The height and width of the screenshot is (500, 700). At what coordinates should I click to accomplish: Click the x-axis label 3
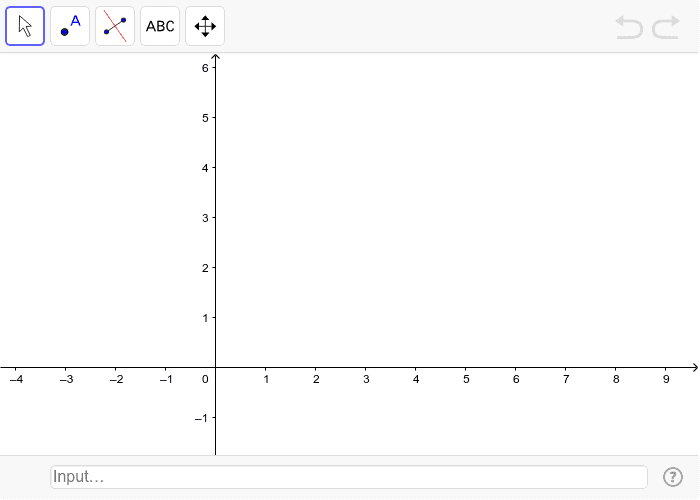click(366, 379)
